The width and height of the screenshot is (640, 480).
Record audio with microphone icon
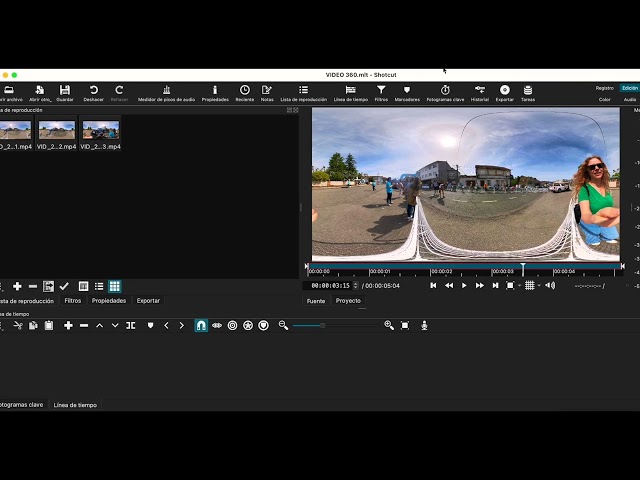(424, 325)
